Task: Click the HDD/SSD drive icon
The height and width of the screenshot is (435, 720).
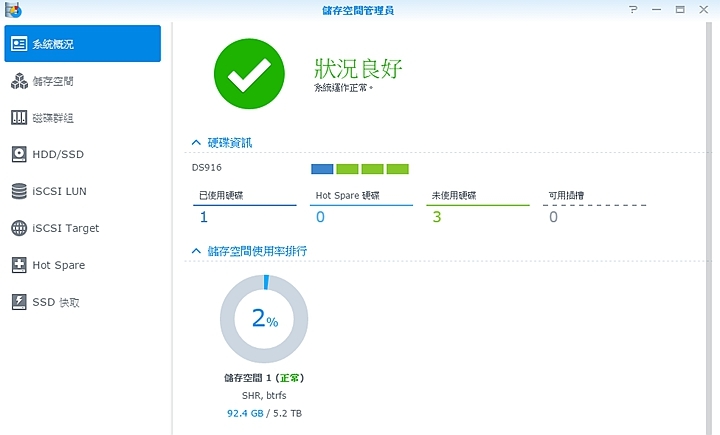Action: 19,154
